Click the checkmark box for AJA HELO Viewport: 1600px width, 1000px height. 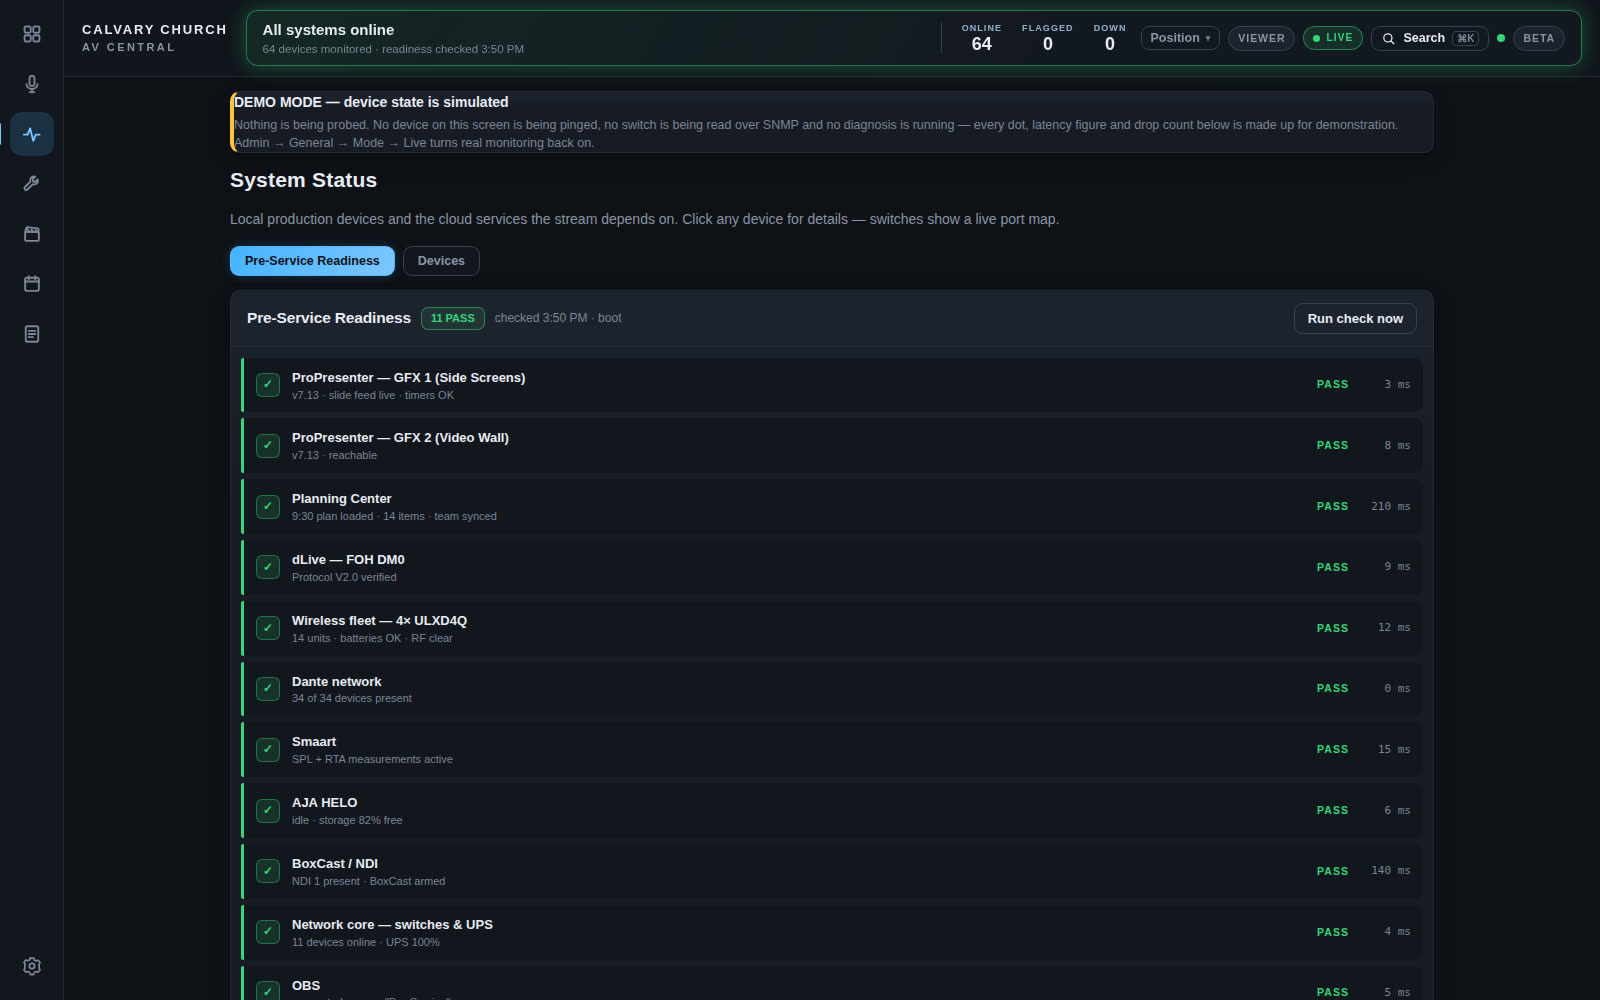tap(268, 810)
